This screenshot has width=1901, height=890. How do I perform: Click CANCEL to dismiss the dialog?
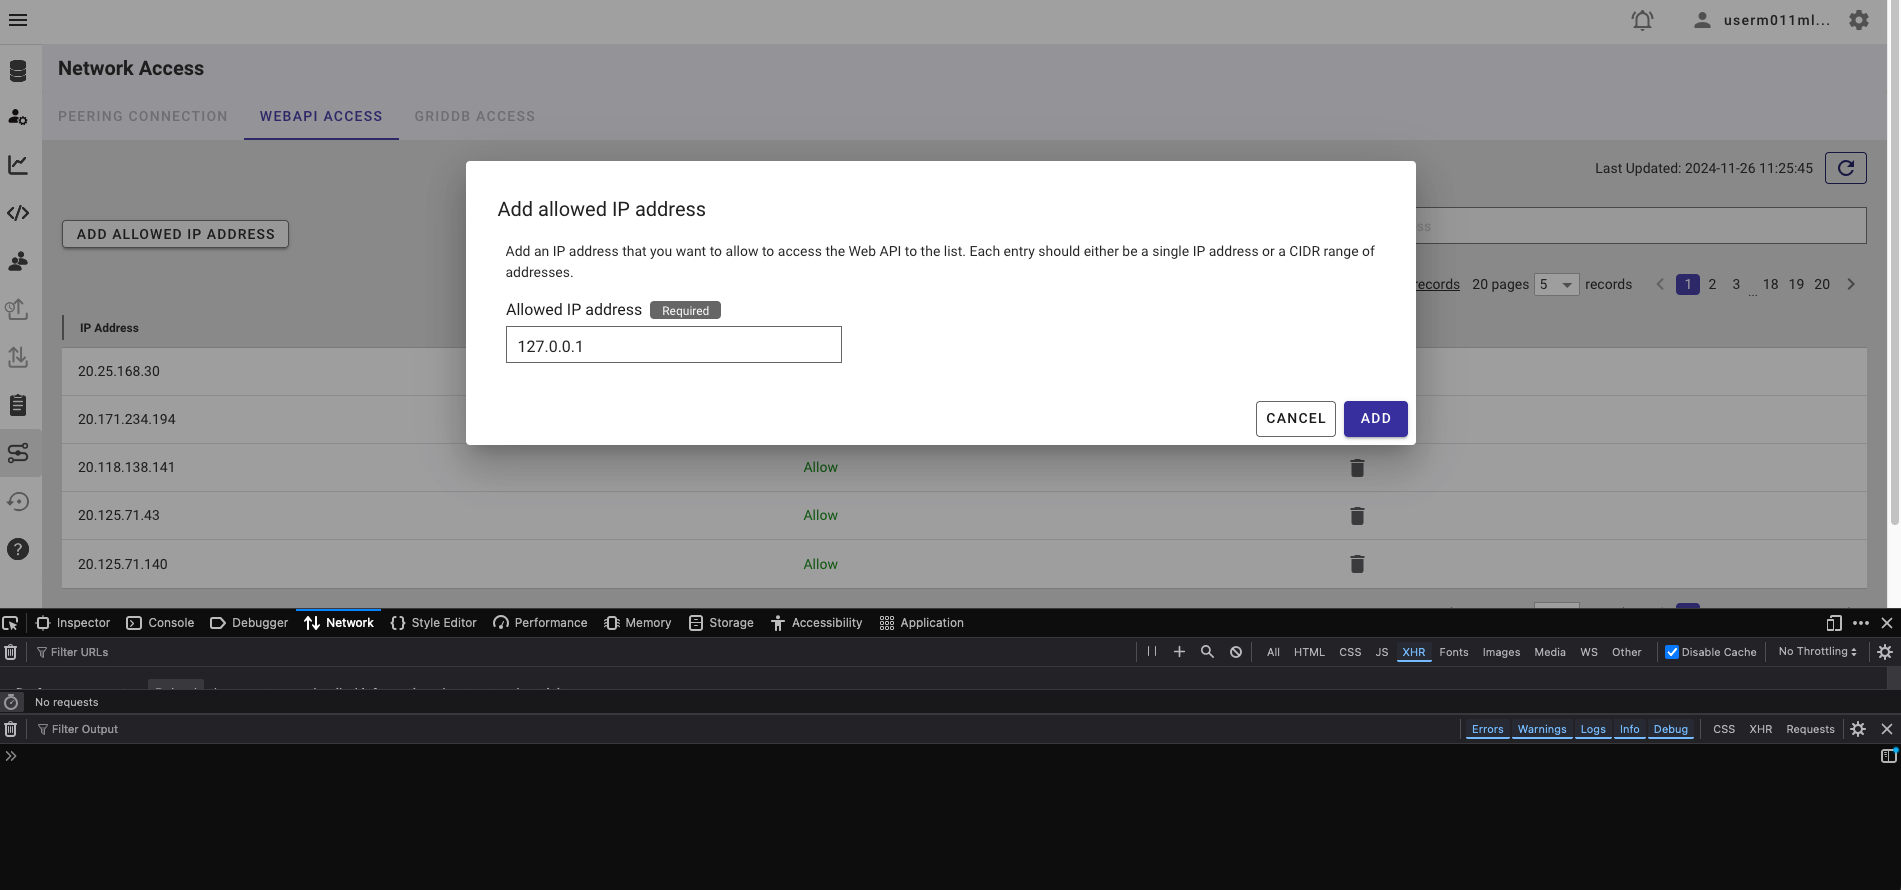pyautogui.click(x=1295, y=419)
